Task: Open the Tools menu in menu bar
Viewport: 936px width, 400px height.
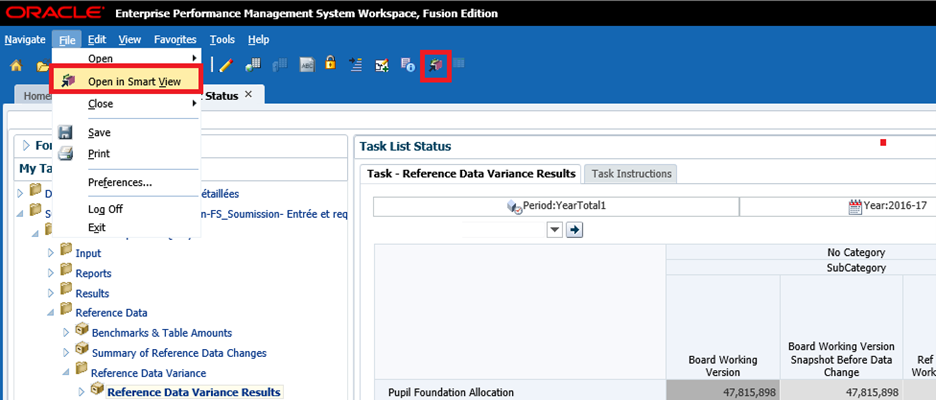Action: [x=222, y=39]
